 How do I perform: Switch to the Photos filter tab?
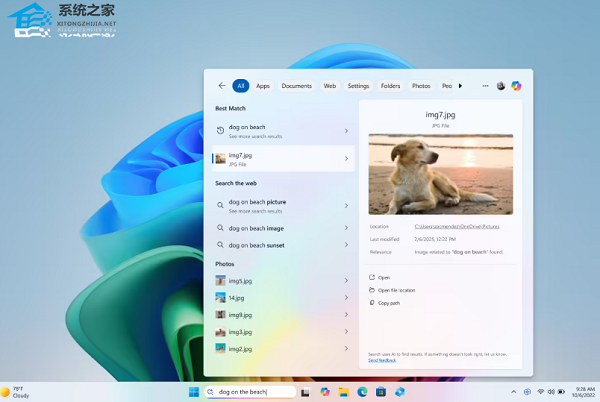pyautogui.click(x=421, y=86)
